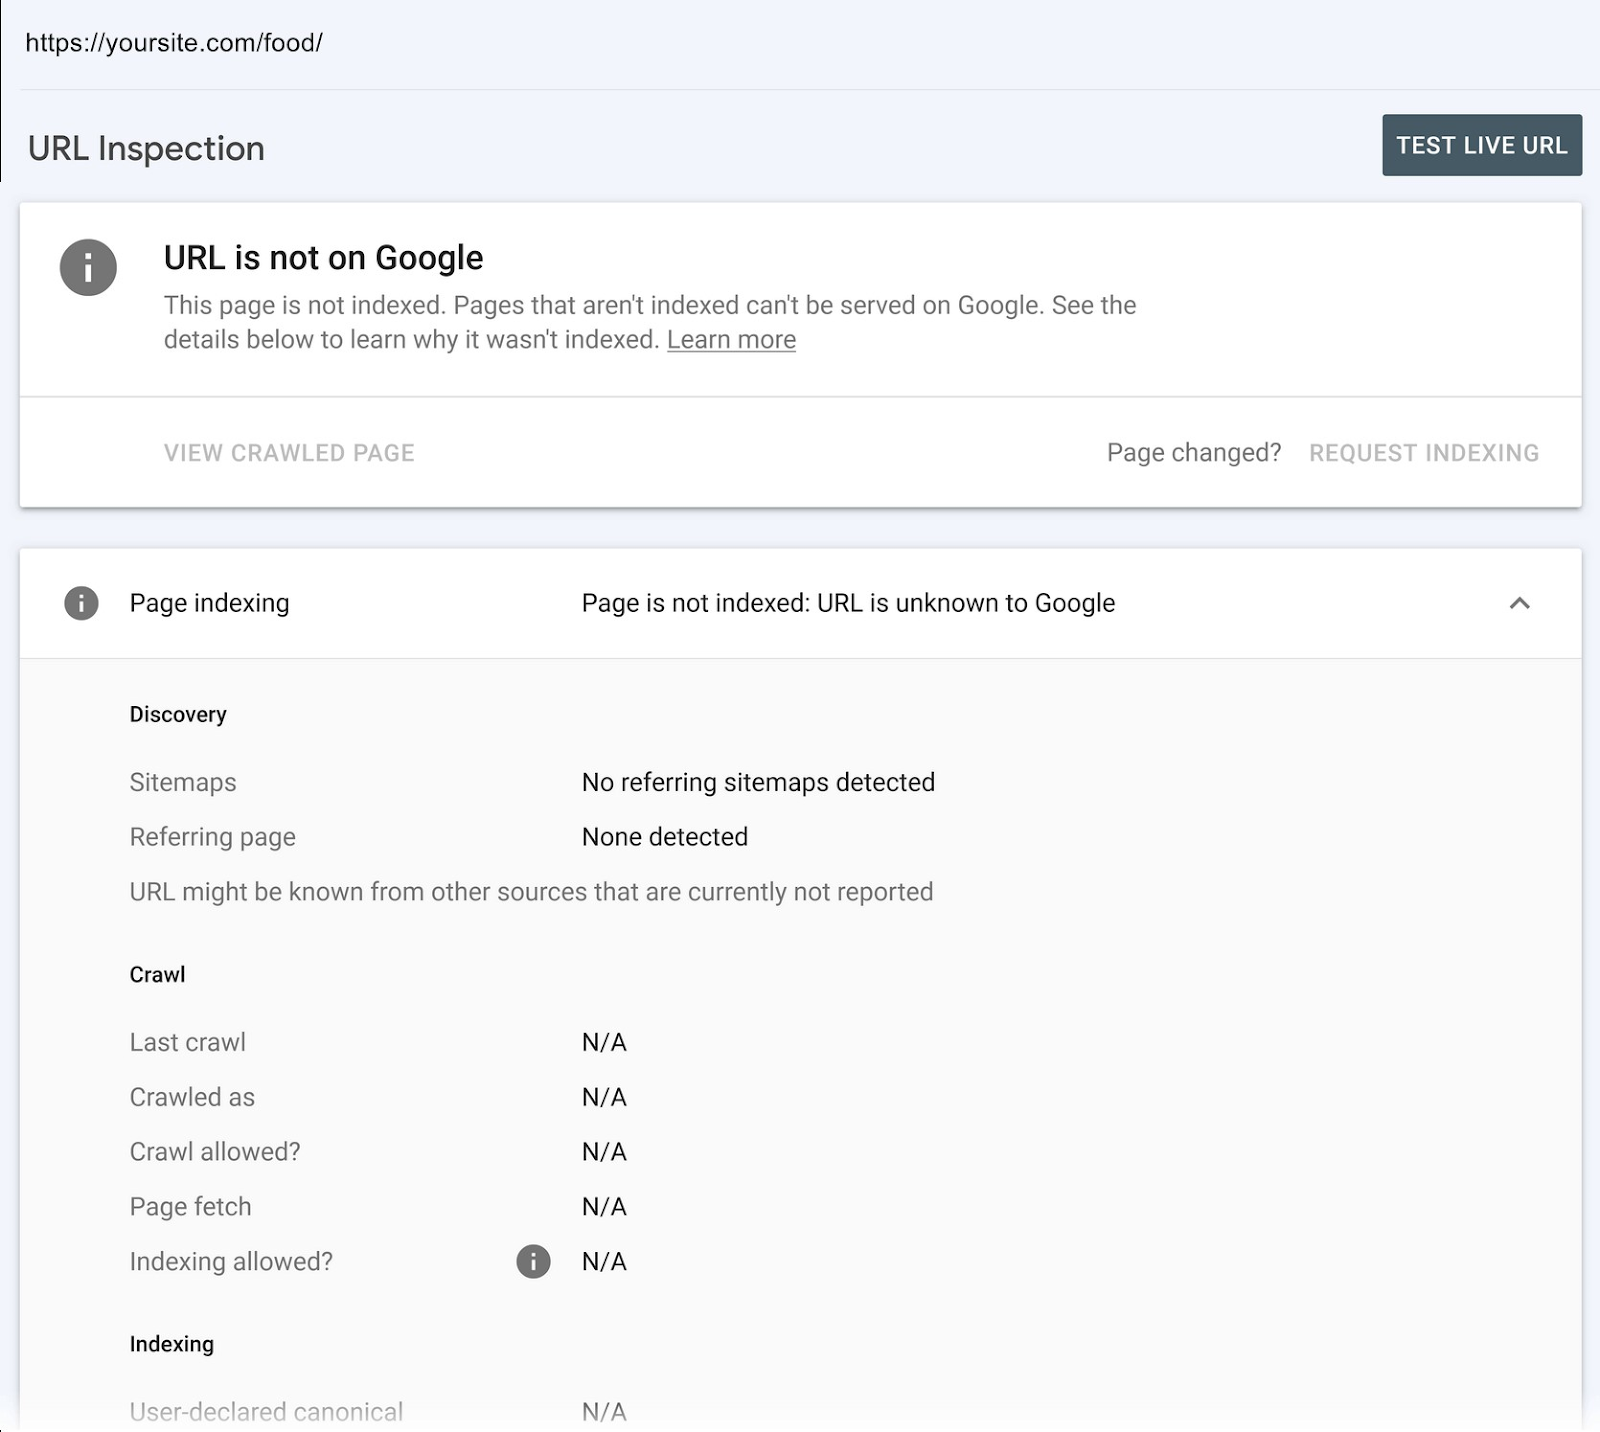Click the "Referring page" label
Image resolution: width=1600 pixels, height=1432 pixels.
point(212,837)
